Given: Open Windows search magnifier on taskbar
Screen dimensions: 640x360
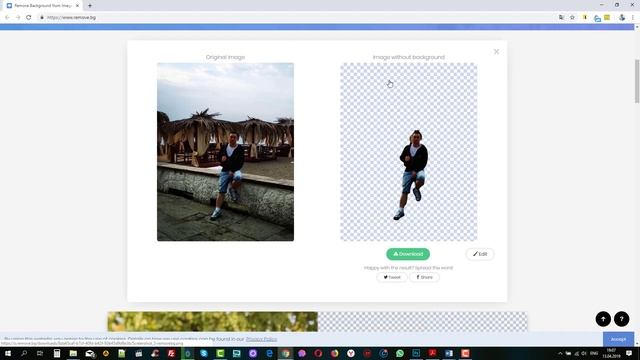Looking at the screenshot, I should [x=24, y=353].
